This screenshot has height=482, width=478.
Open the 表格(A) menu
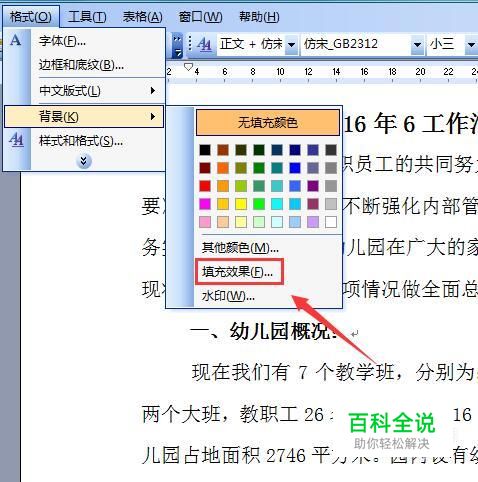(x=143, y=17)
